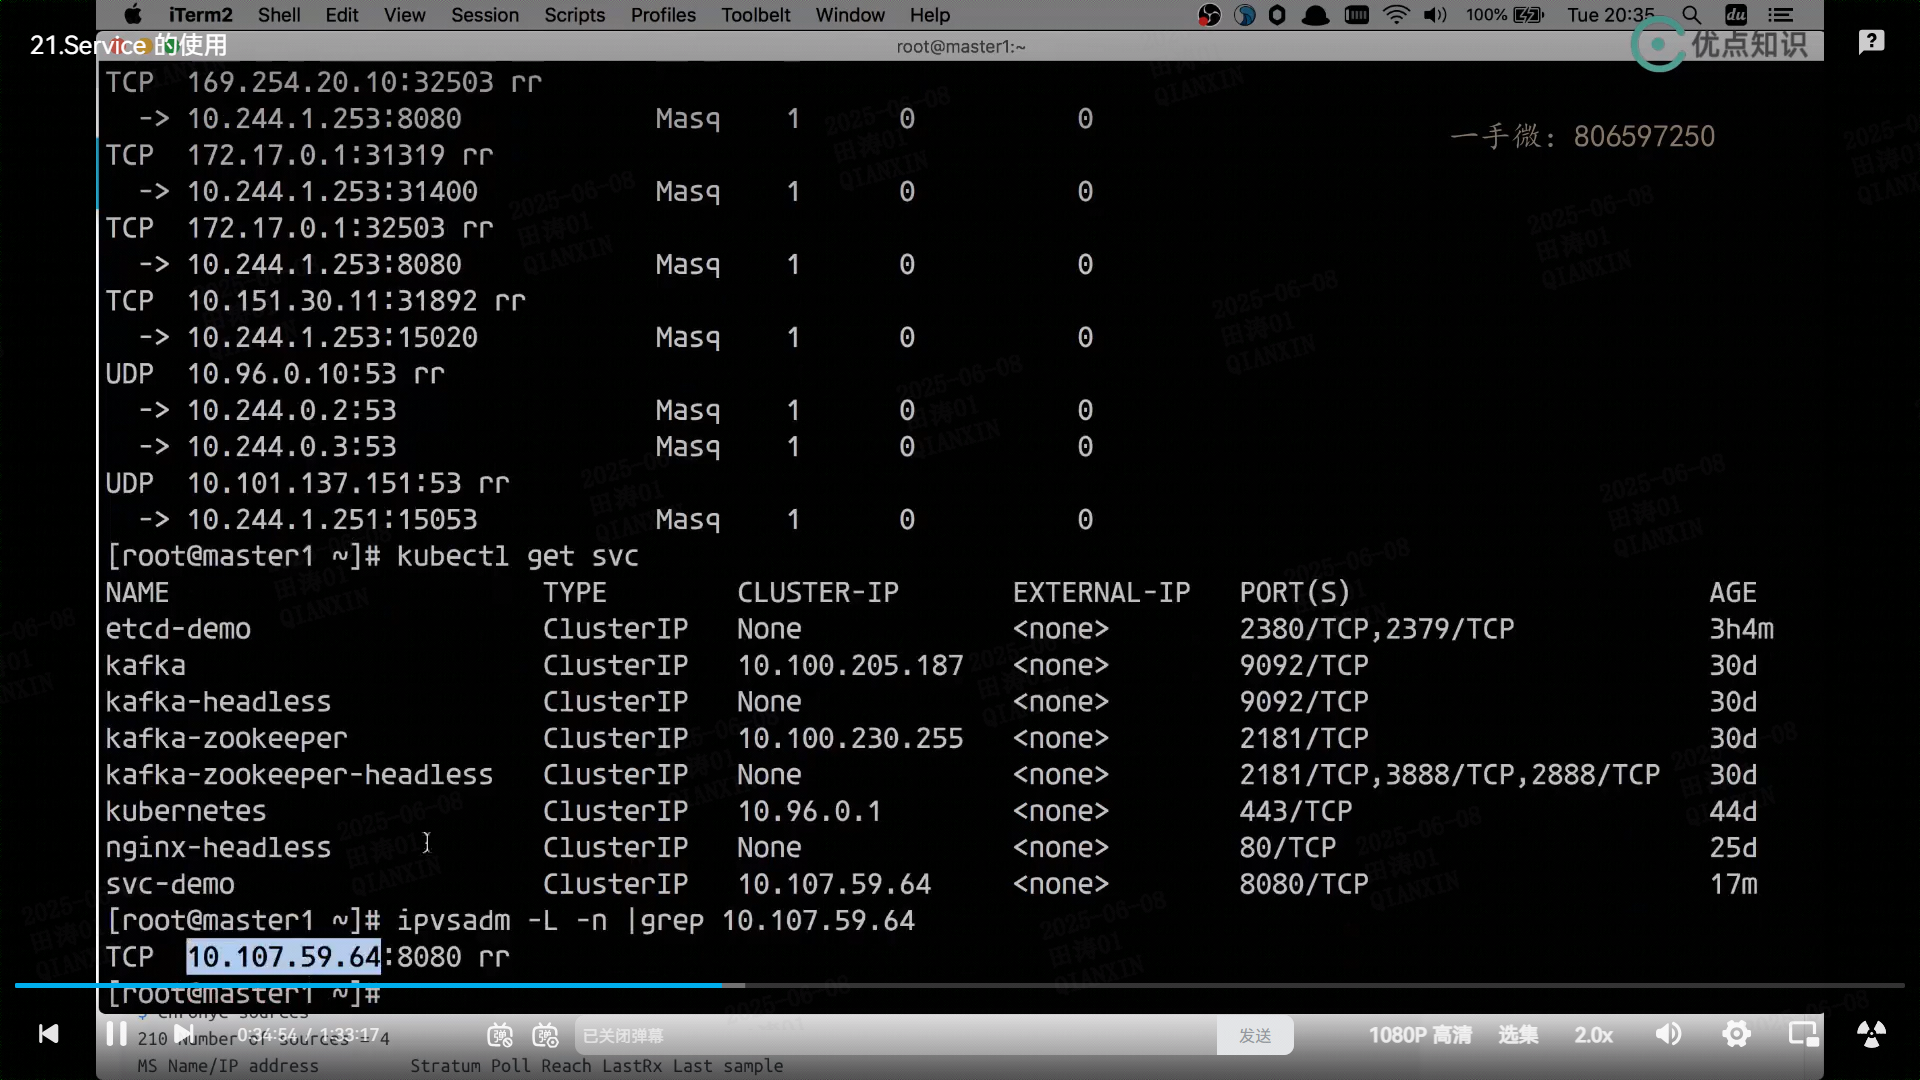Image resolution: width=1920 pixels, height=1080 pixels.
Task: Click the help question mark icon
Action: (1871, 42)
